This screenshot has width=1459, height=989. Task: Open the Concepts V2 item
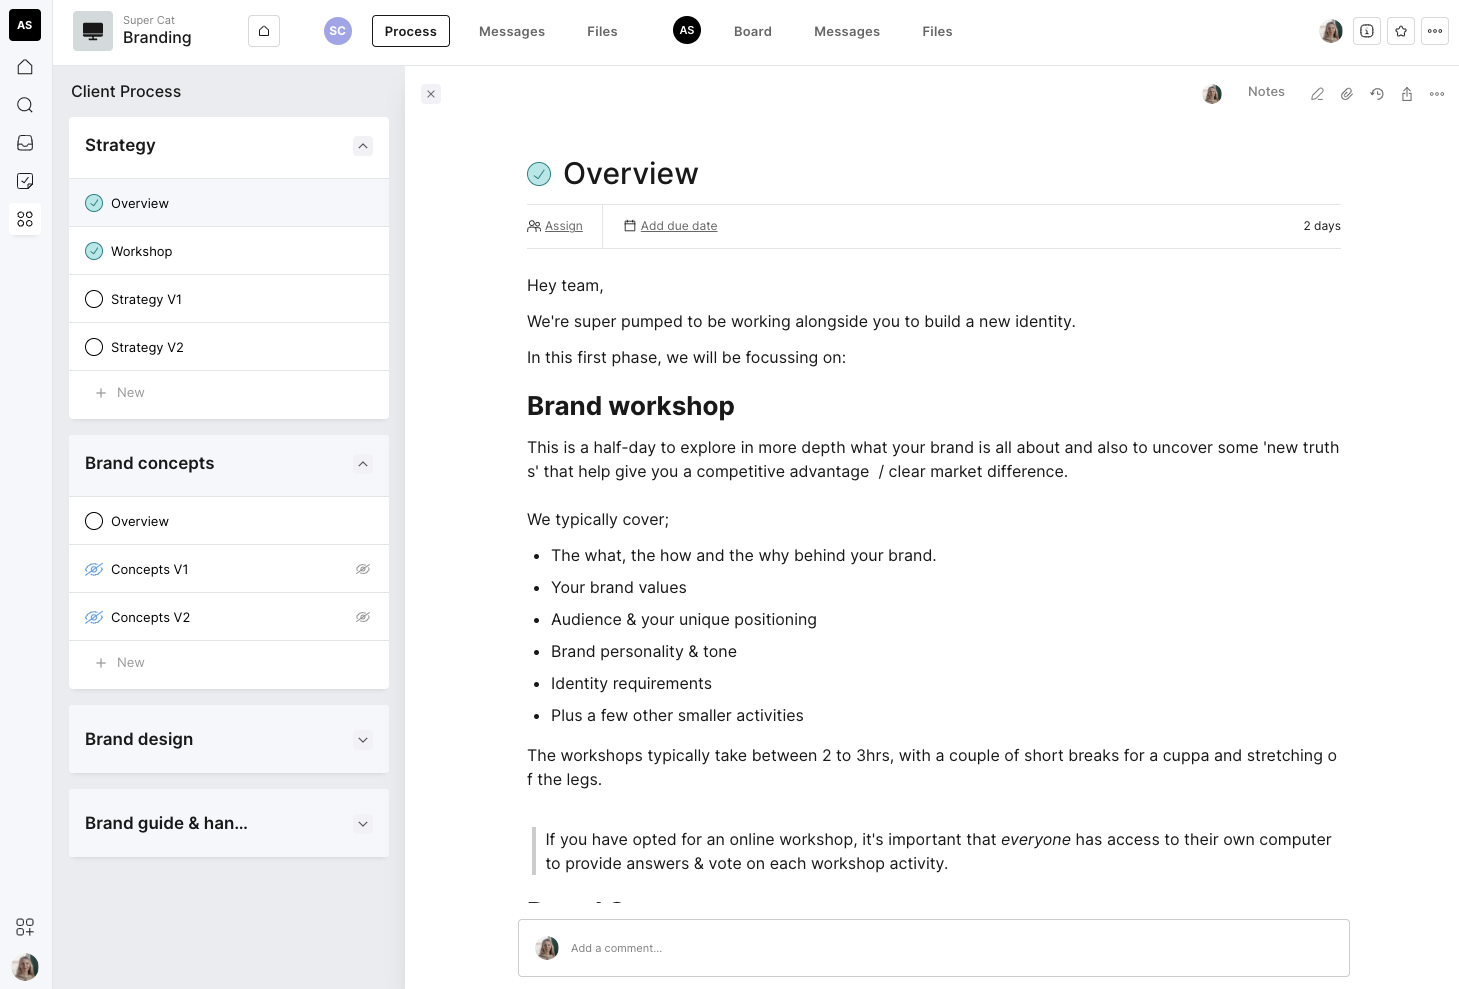pyautogui.click(x=229, y=617)
